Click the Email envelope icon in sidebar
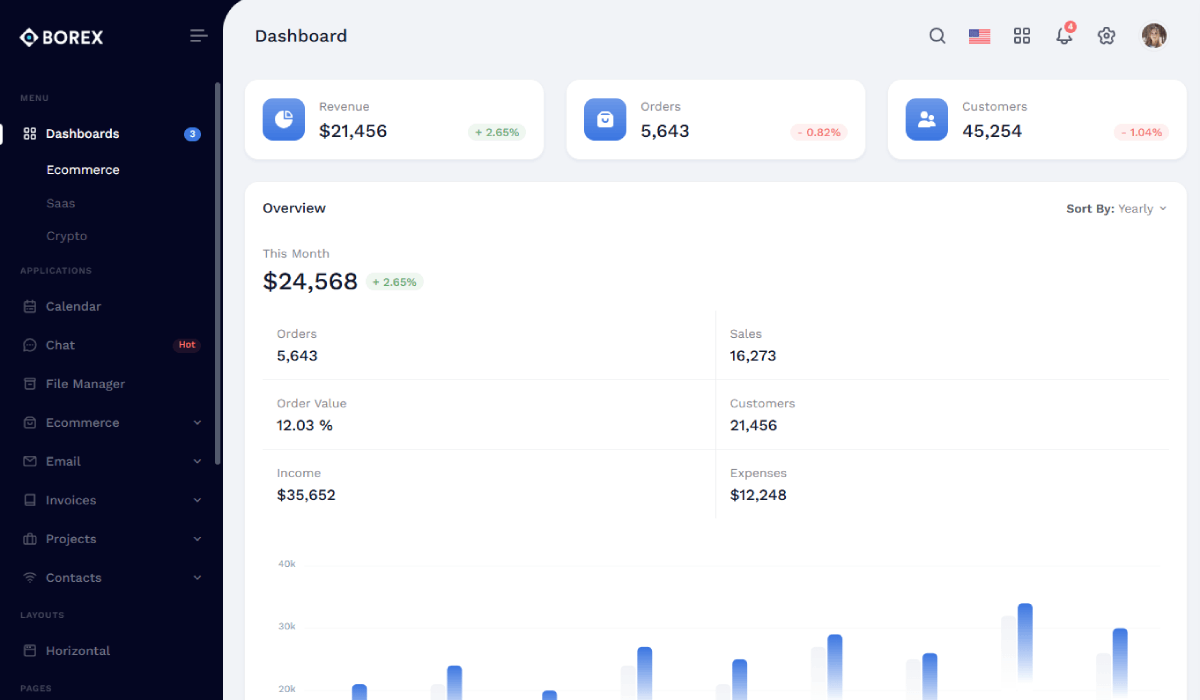This screenshot has height=700, width=1200. coord(30,462)
